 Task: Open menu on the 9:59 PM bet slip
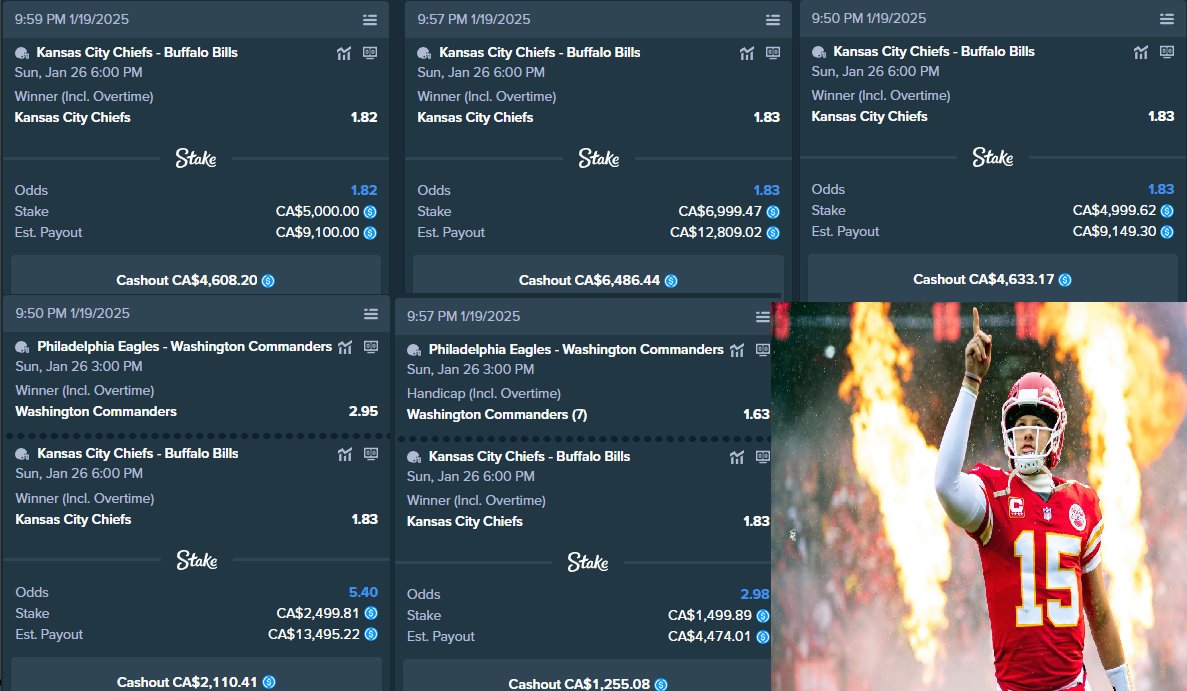pos(369,20)
